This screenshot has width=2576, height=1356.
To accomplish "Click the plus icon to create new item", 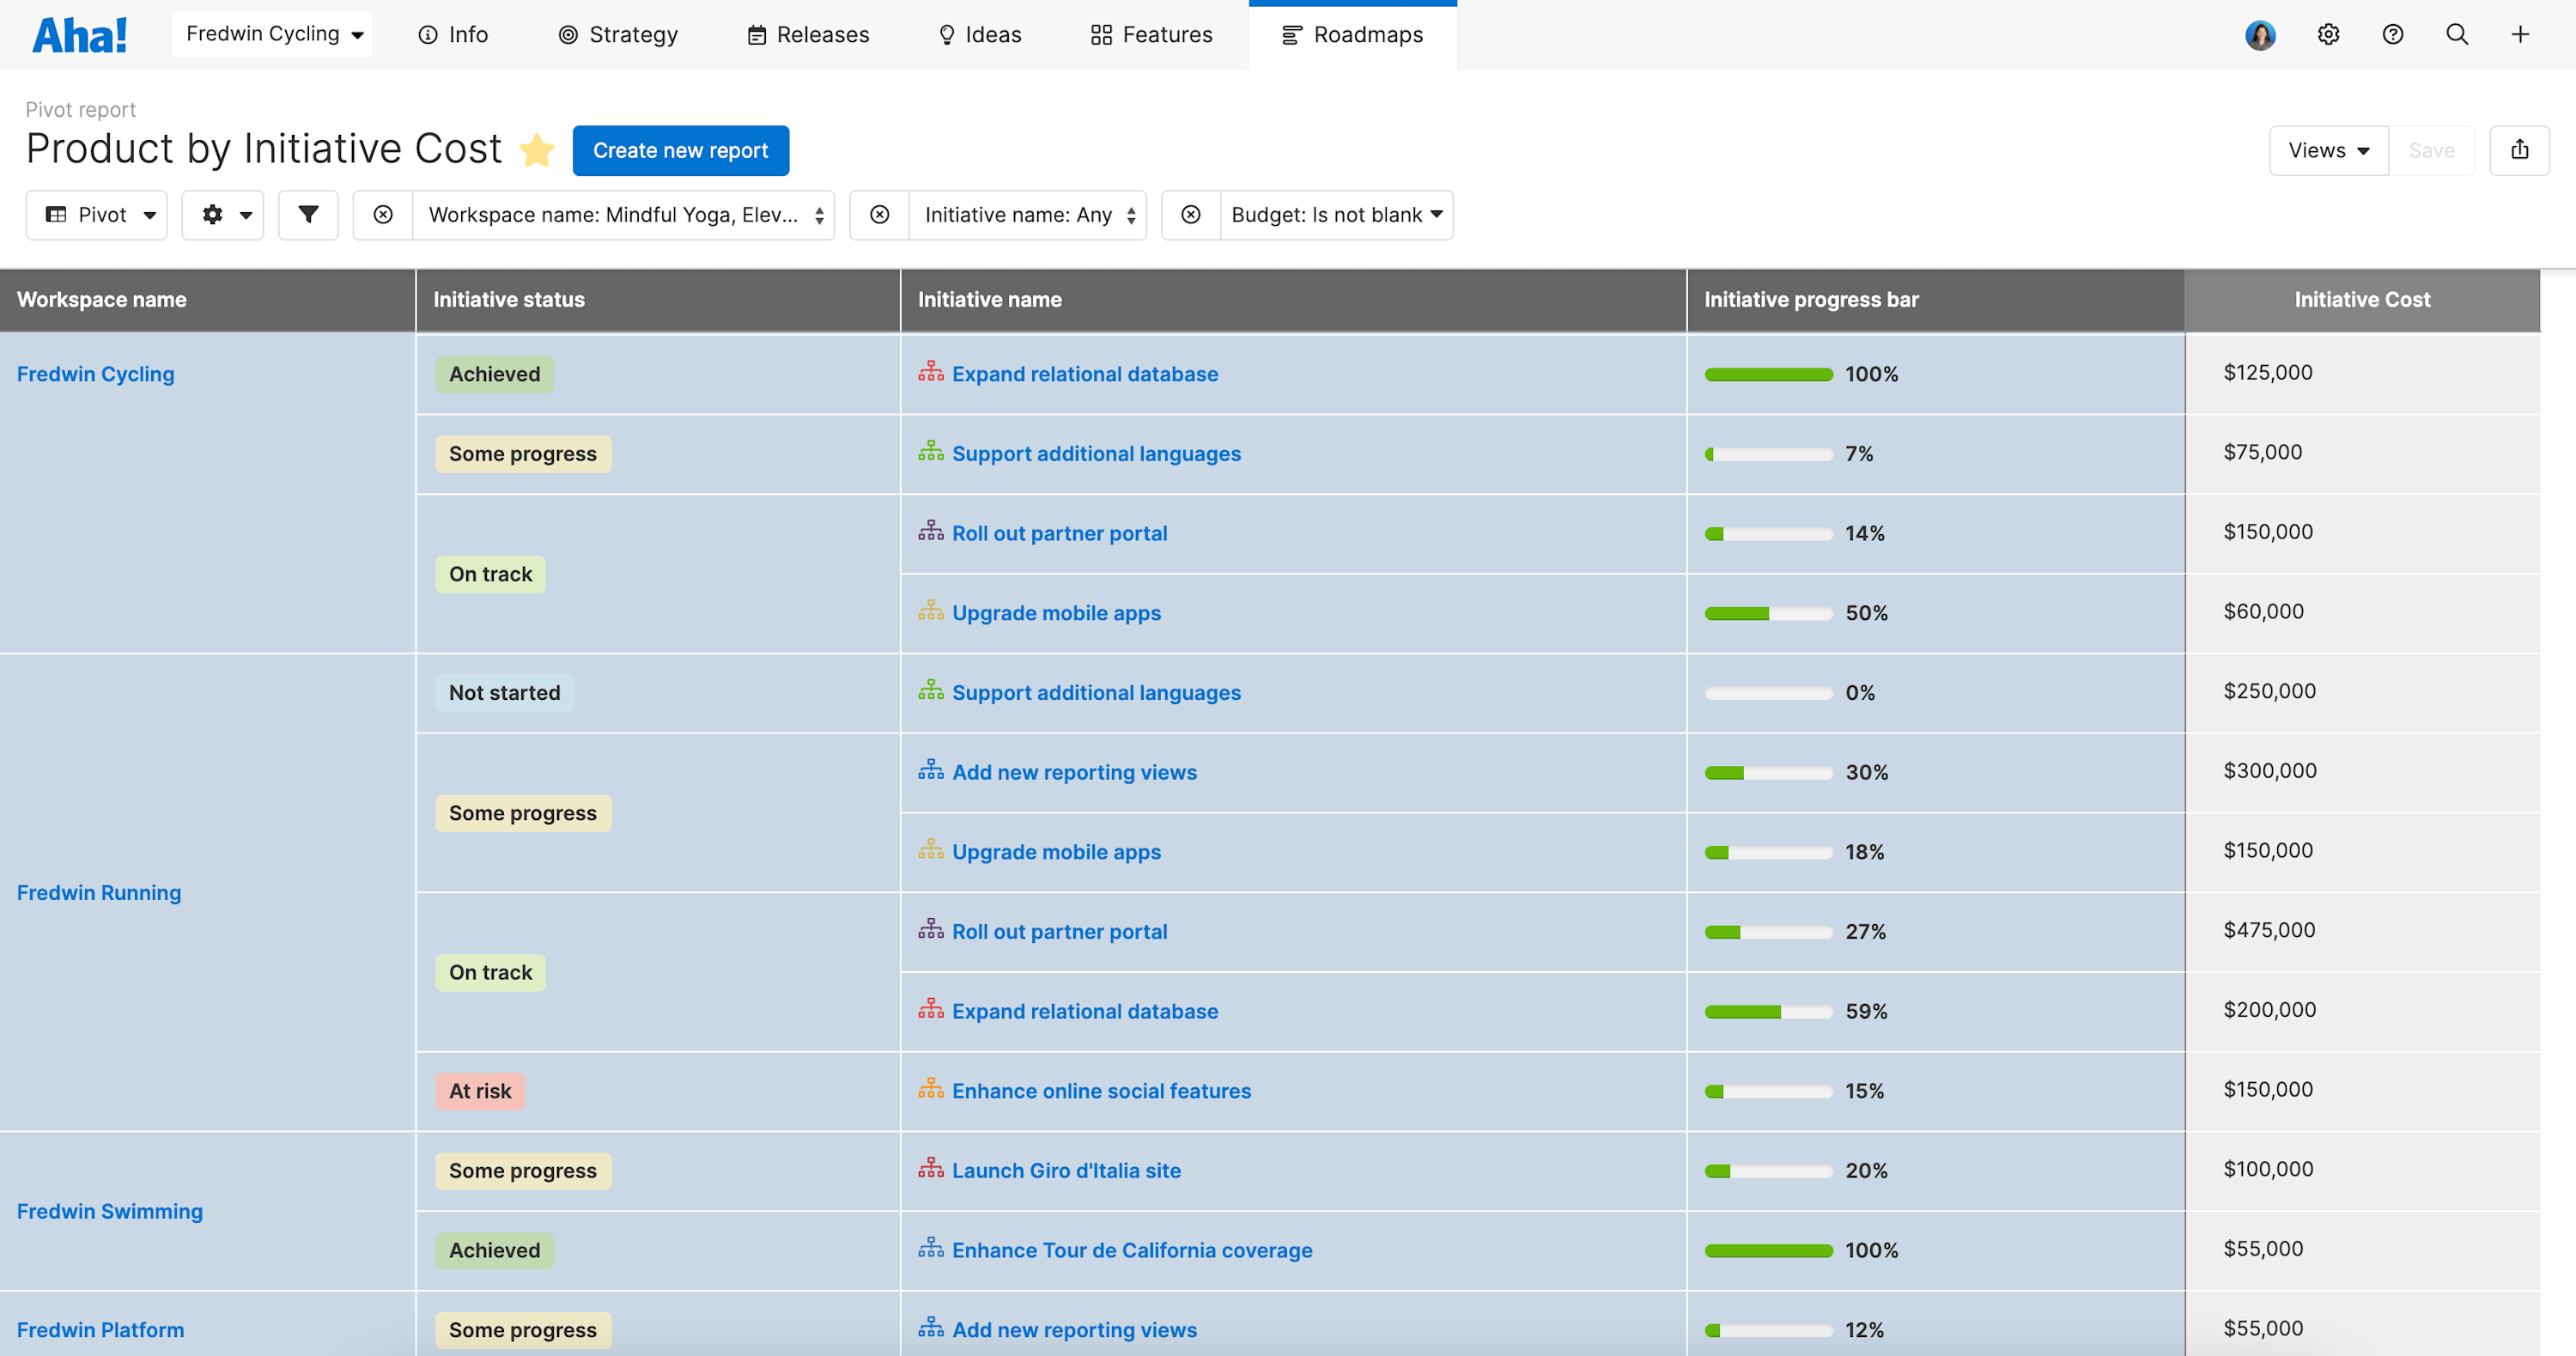I will (x=2520, y=34).
